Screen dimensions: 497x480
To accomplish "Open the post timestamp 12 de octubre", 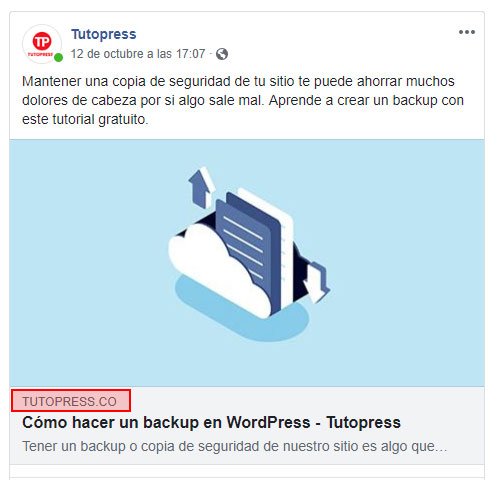I will click(x=138, y=54).
